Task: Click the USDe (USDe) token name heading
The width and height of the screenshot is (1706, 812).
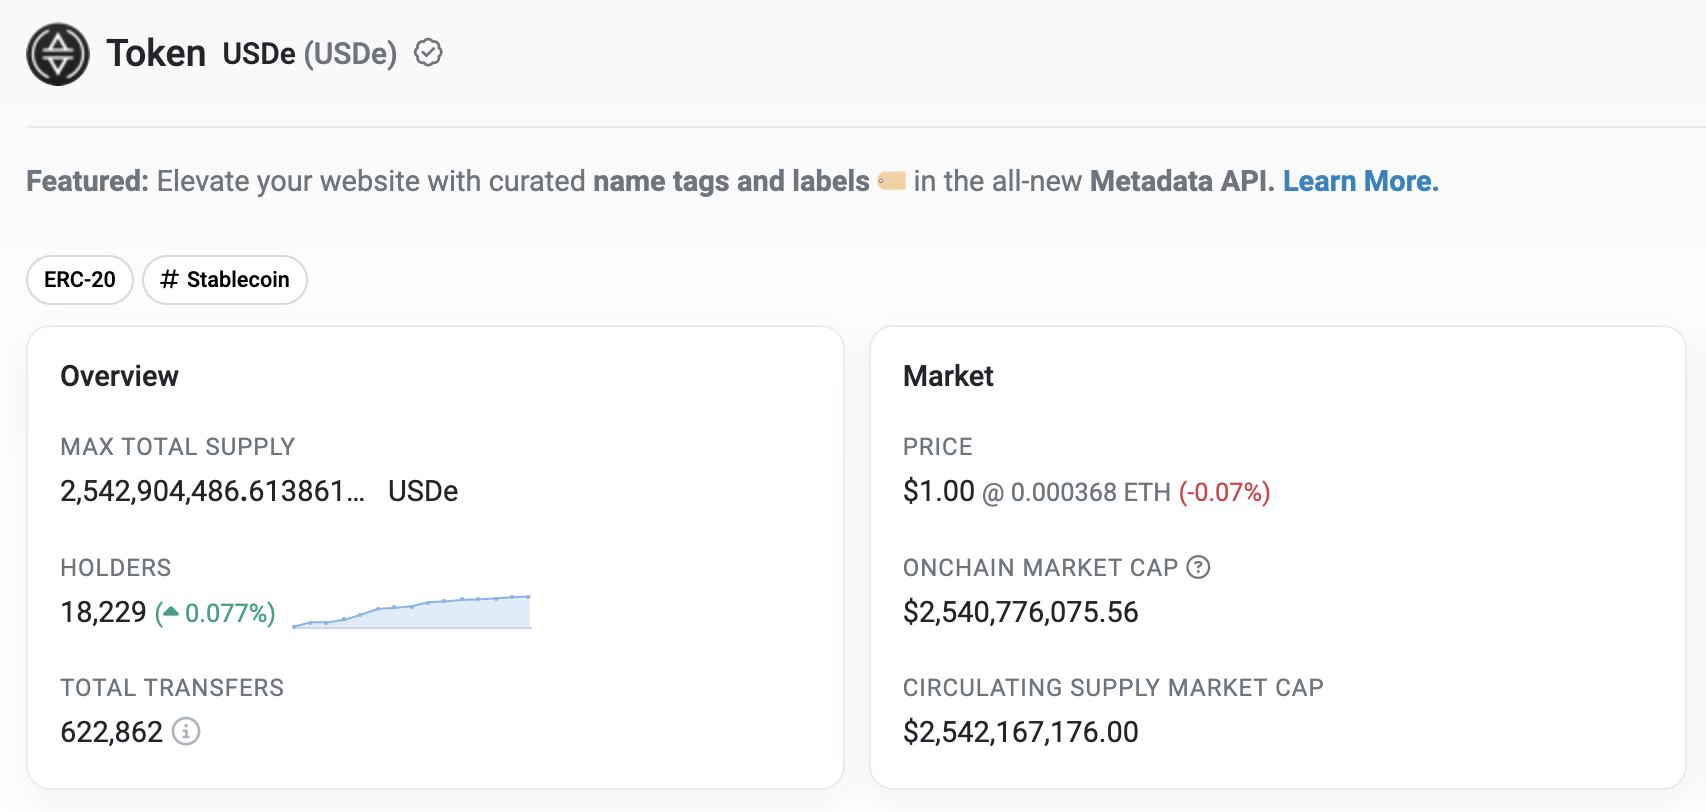Action: [309, 53]
